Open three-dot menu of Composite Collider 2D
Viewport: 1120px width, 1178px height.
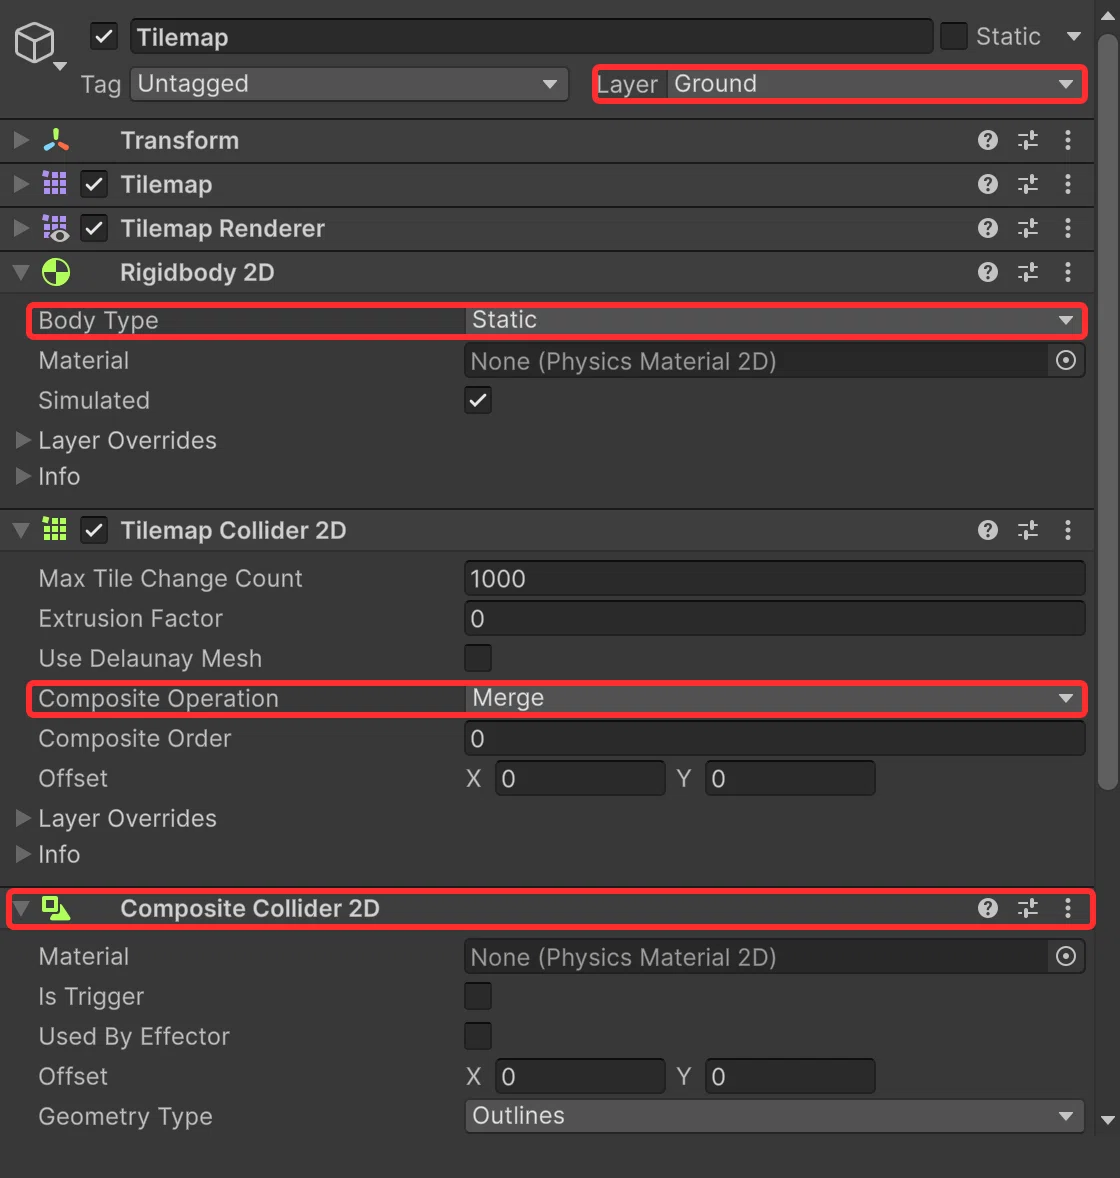point(1067,908)
